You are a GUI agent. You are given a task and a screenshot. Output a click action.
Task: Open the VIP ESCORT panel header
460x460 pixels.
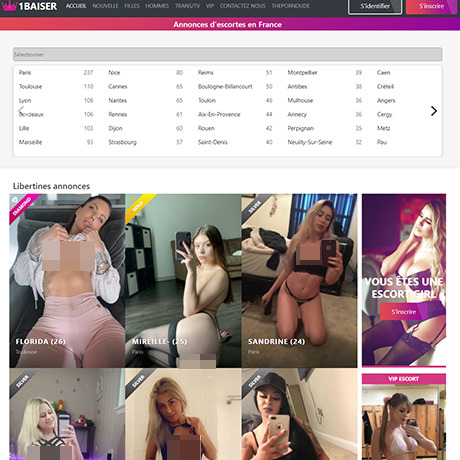(404, 379)
